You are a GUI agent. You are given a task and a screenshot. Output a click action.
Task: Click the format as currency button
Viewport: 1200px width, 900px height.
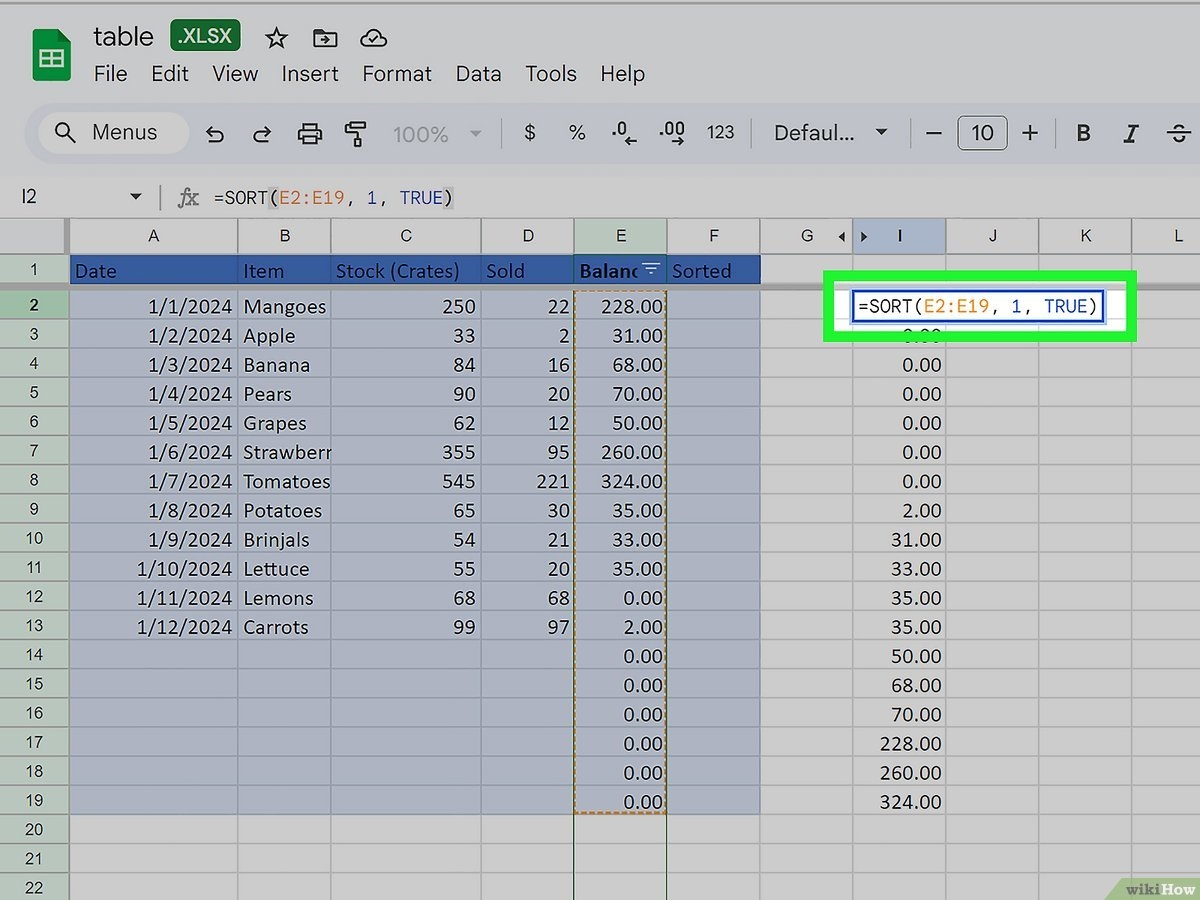pos(530,133)
